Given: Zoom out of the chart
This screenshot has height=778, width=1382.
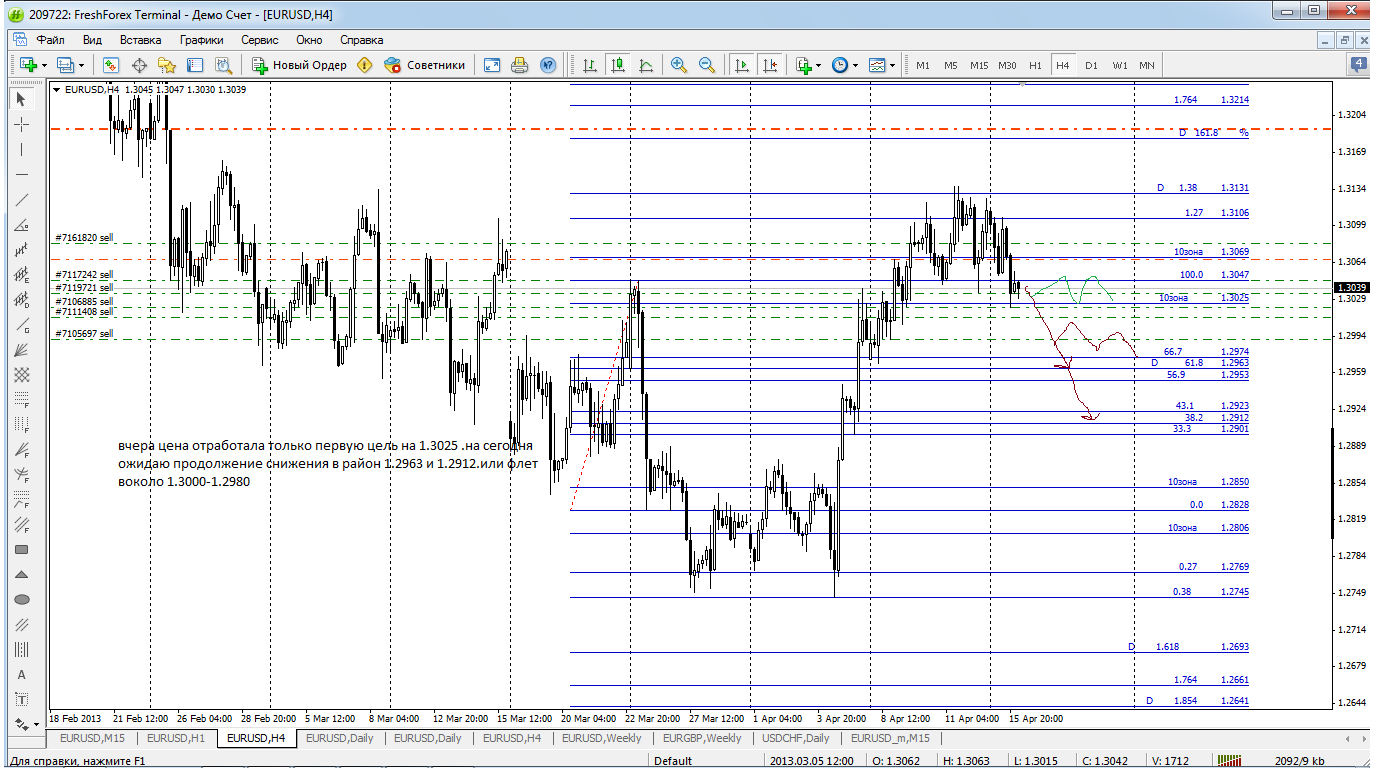Looking at the screenshot, I should point(707,65).
